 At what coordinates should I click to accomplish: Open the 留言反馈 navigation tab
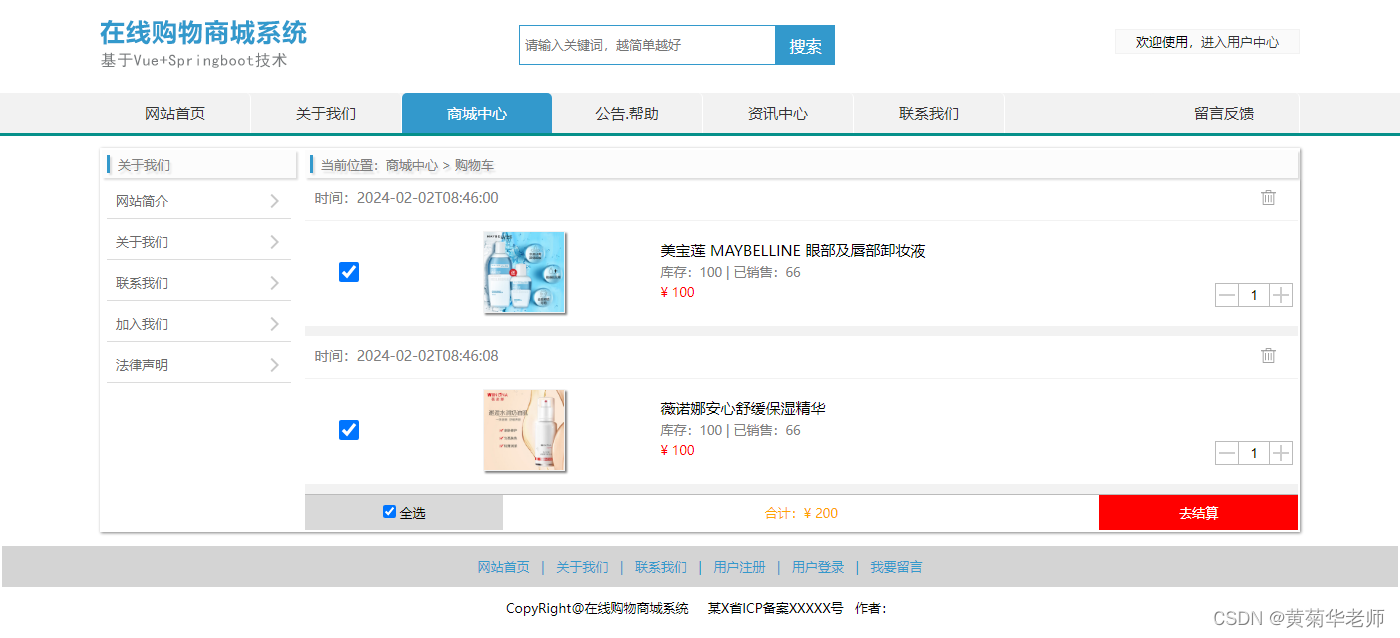coord(1224,113)
